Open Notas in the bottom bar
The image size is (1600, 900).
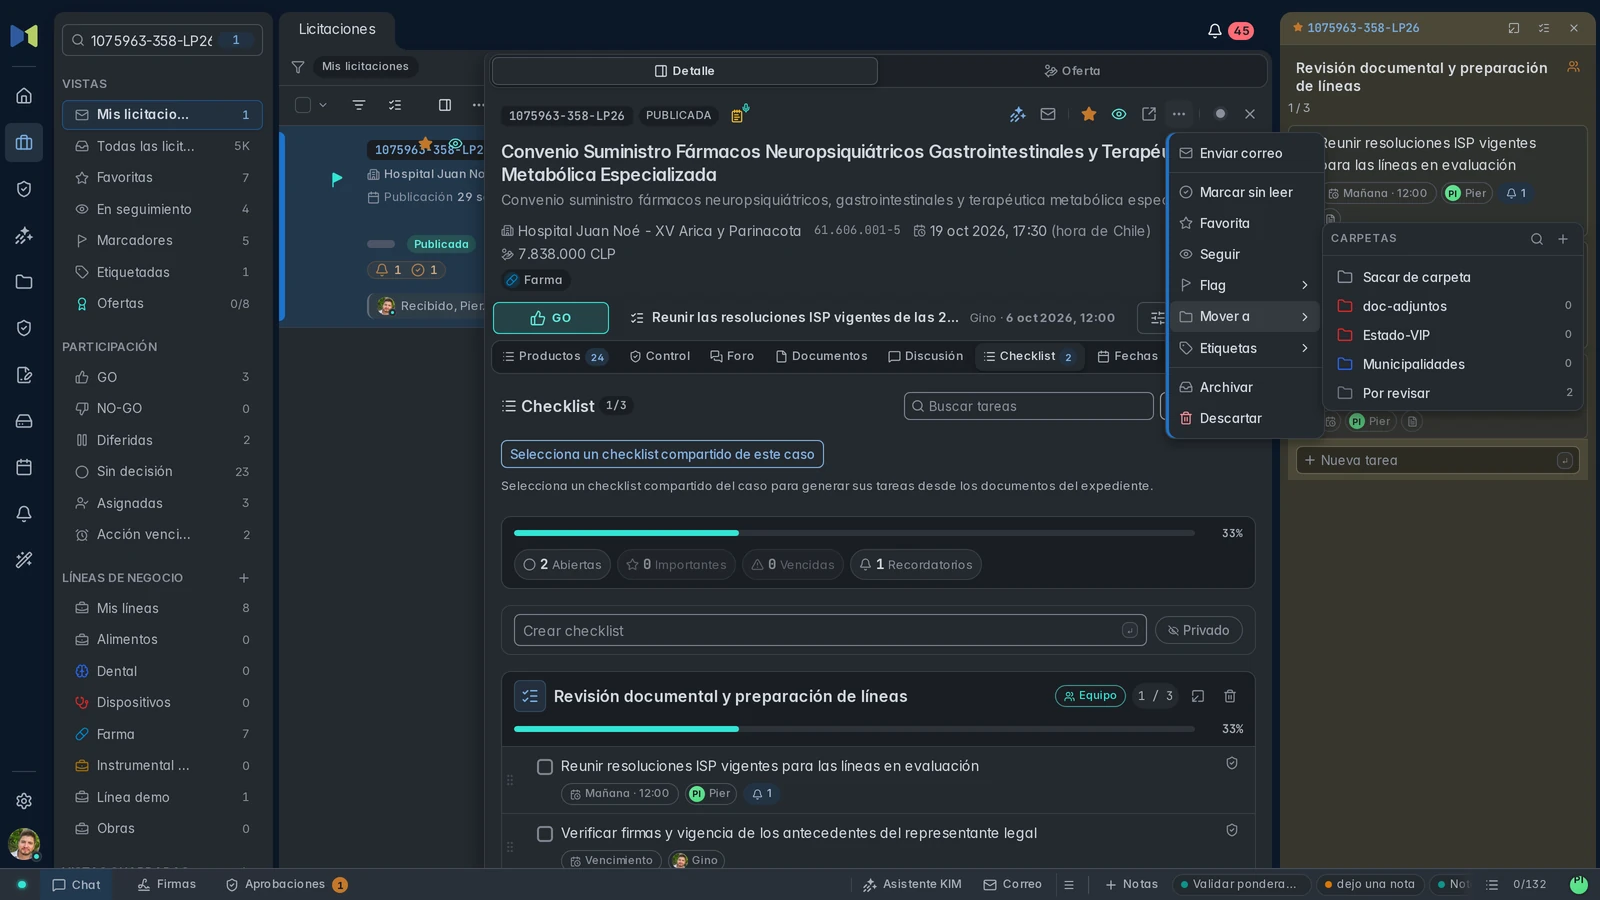[x=1131, y=885]
